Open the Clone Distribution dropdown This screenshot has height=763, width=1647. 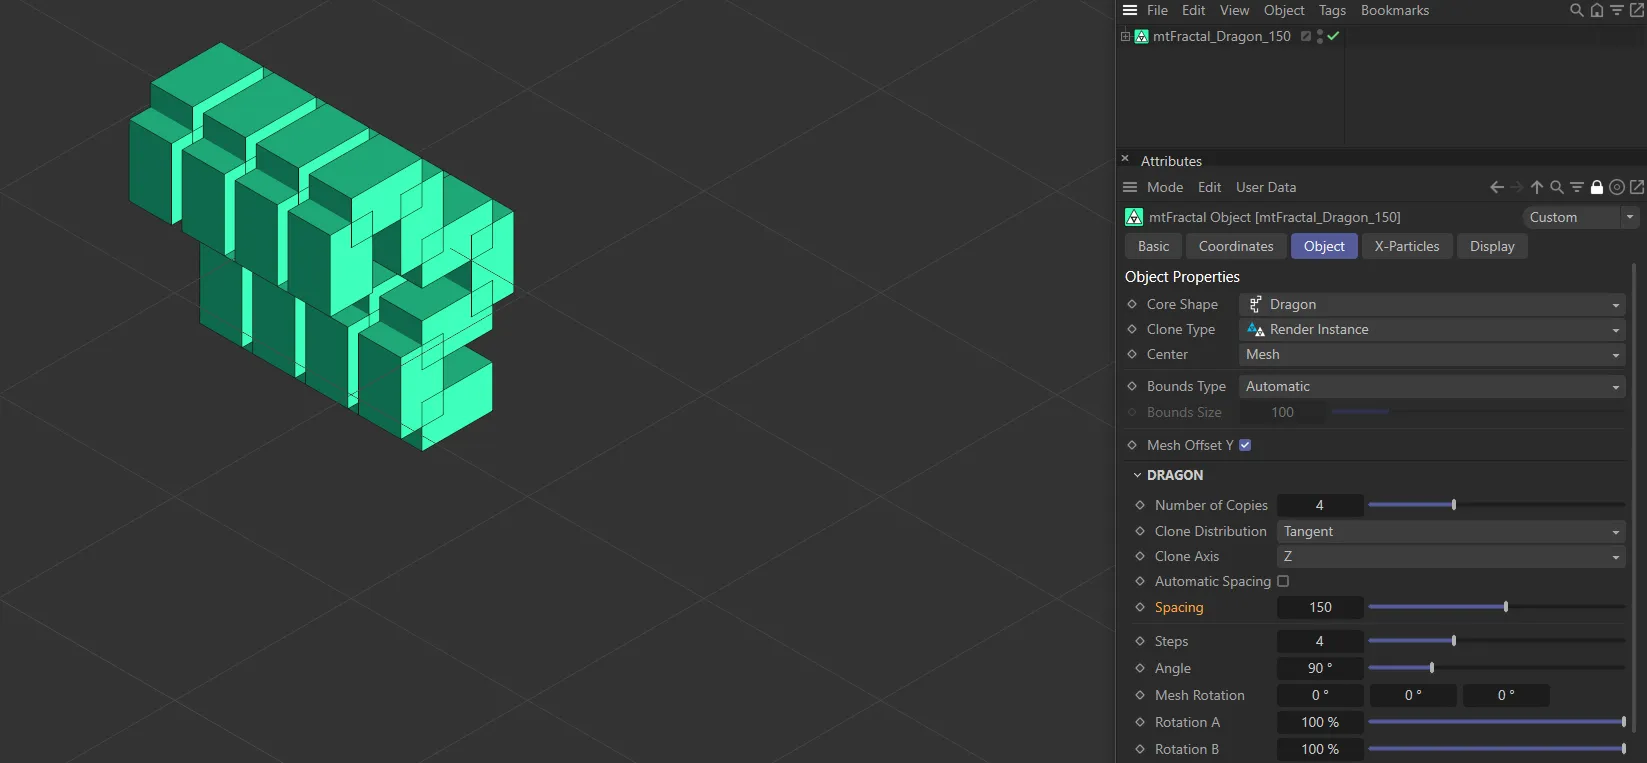coord(1451,531)
